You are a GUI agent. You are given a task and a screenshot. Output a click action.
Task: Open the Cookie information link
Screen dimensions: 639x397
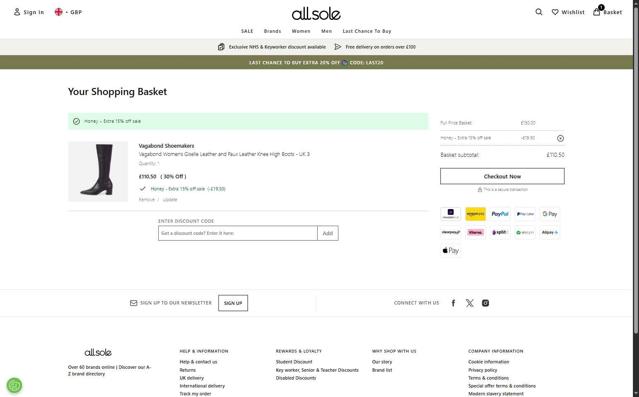point(489,362)
